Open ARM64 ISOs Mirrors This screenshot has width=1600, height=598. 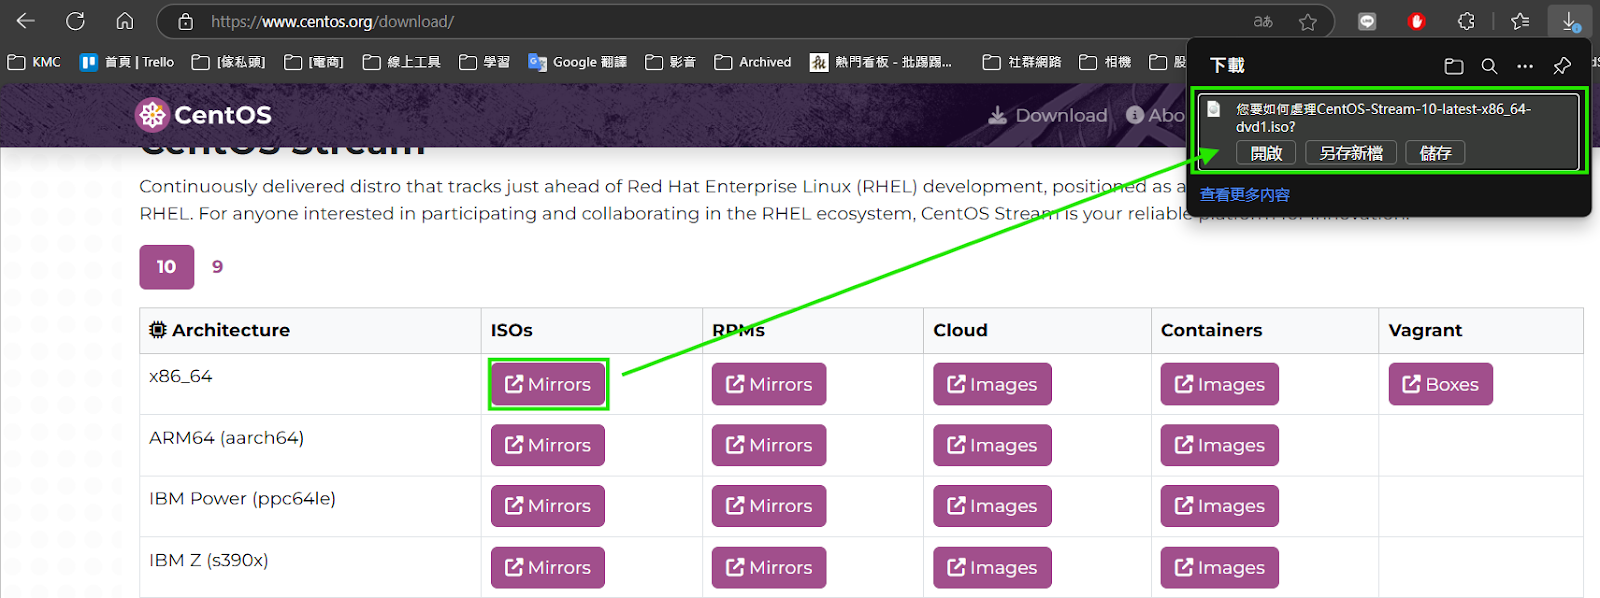click(548, 445)
